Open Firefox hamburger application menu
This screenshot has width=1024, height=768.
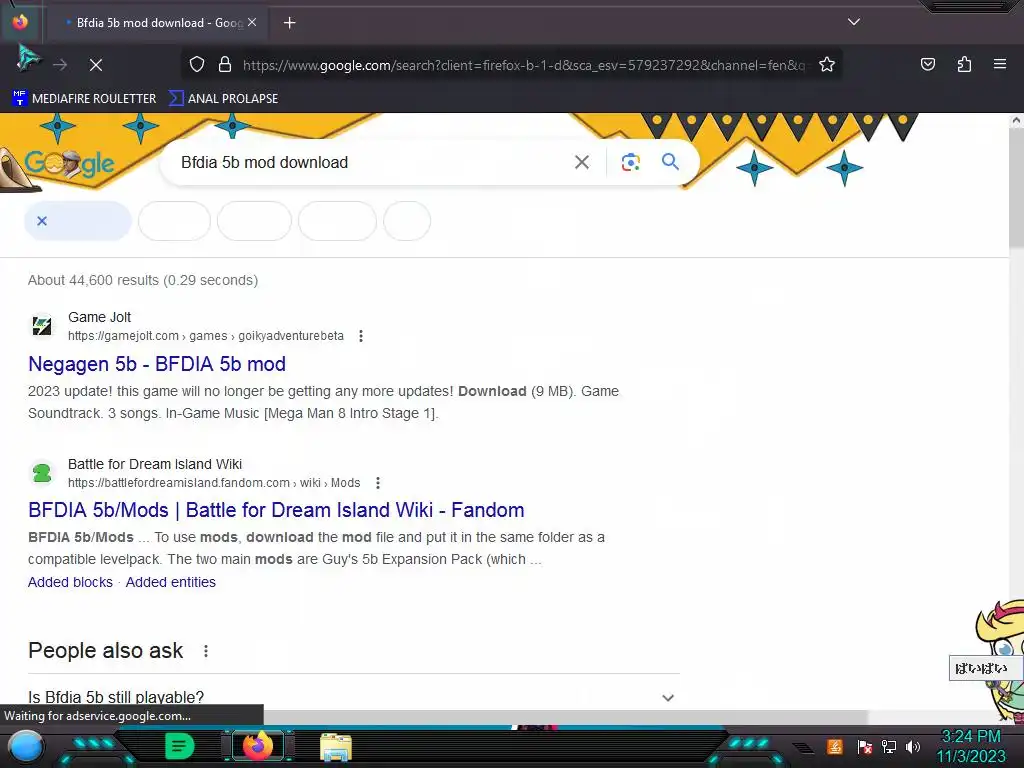pos(999,64)
